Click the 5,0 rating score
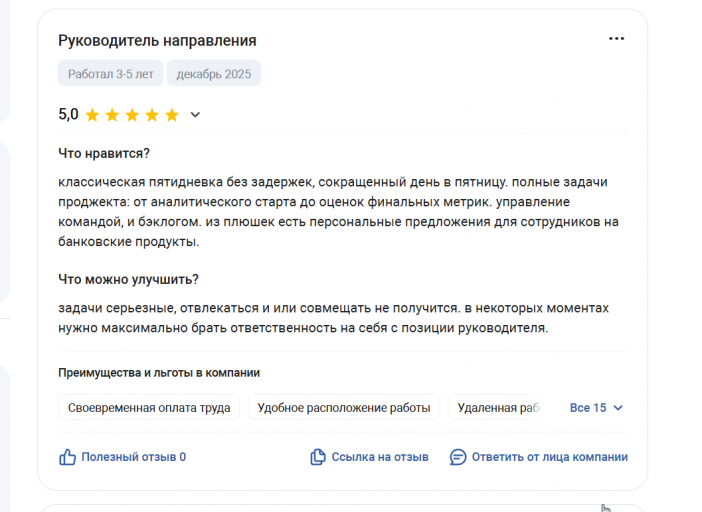The image size is (702, 512). coord(68,114)
